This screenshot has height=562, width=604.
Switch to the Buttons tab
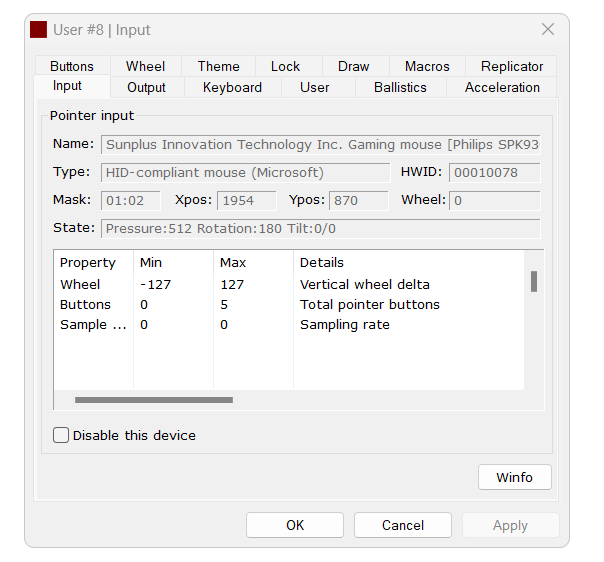pos(72,66)
